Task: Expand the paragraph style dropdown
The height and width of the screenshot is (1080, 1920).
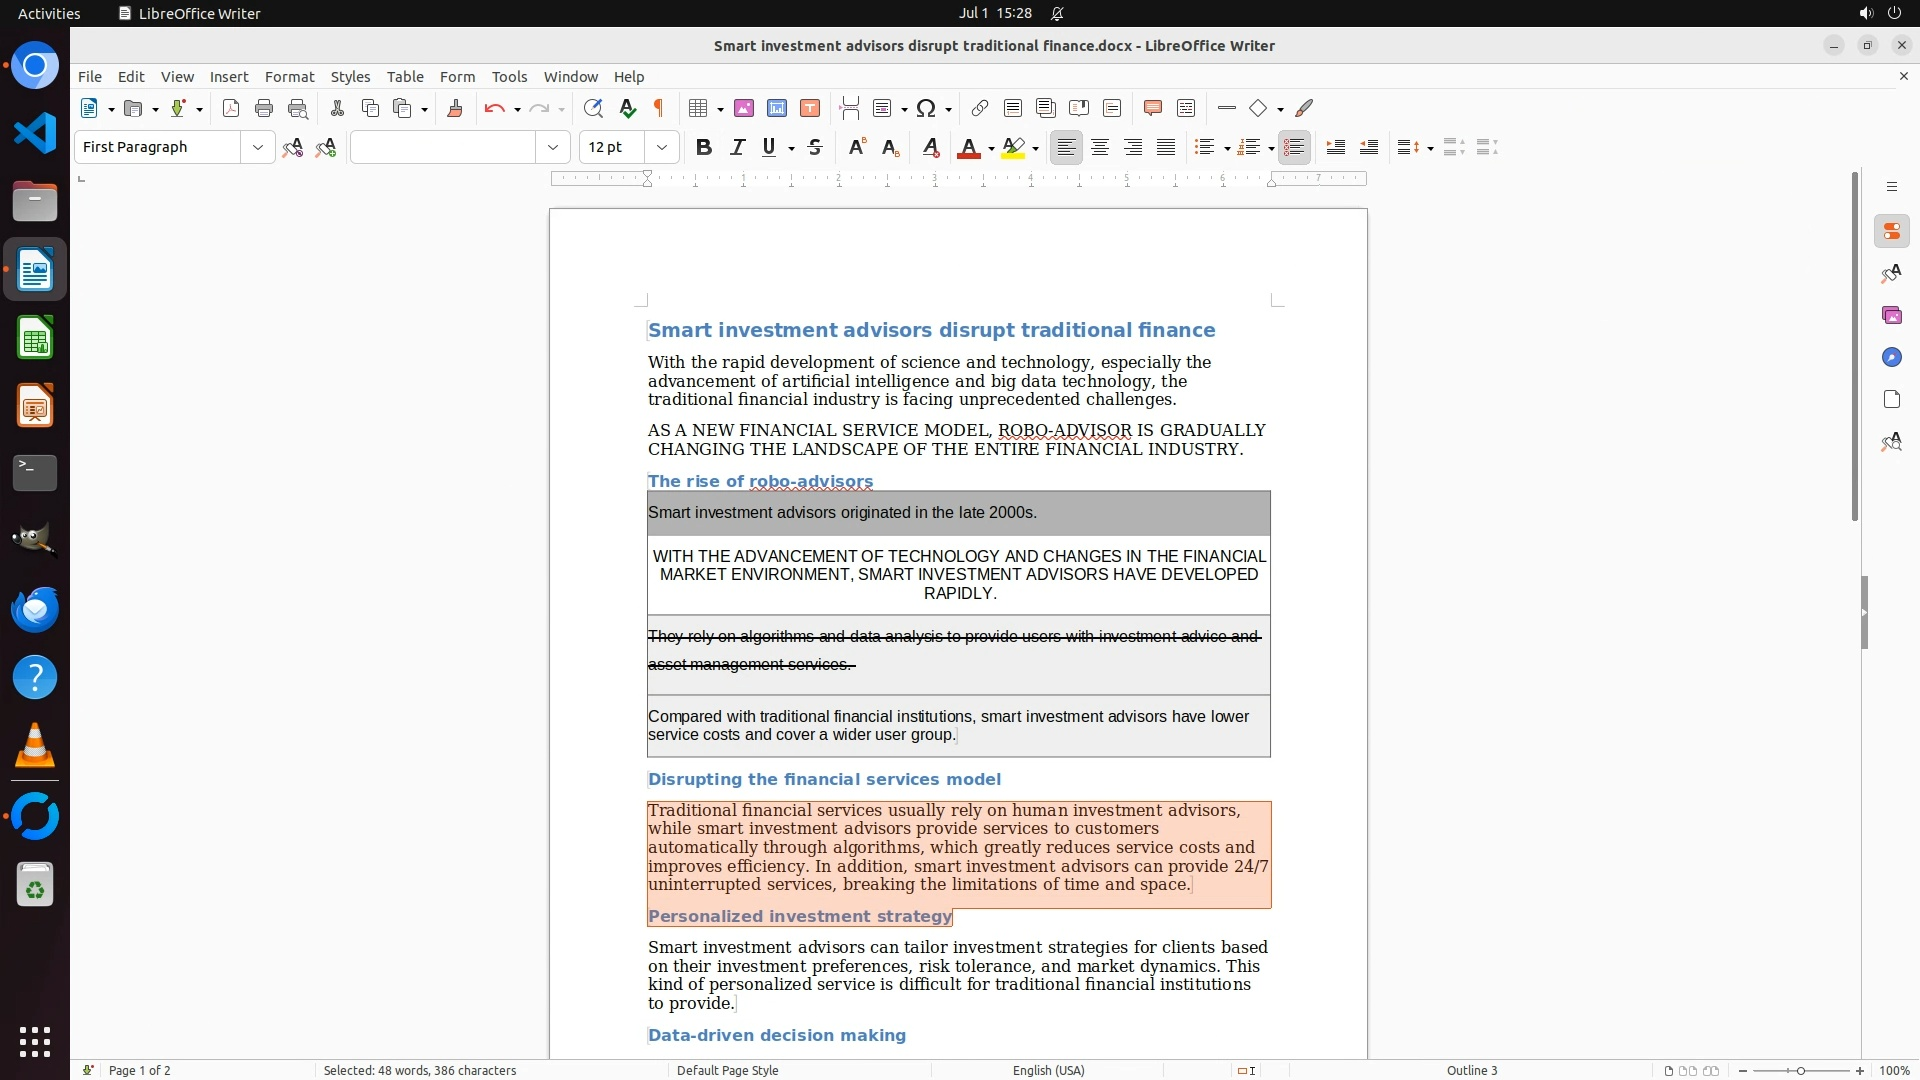Action: 258,147
